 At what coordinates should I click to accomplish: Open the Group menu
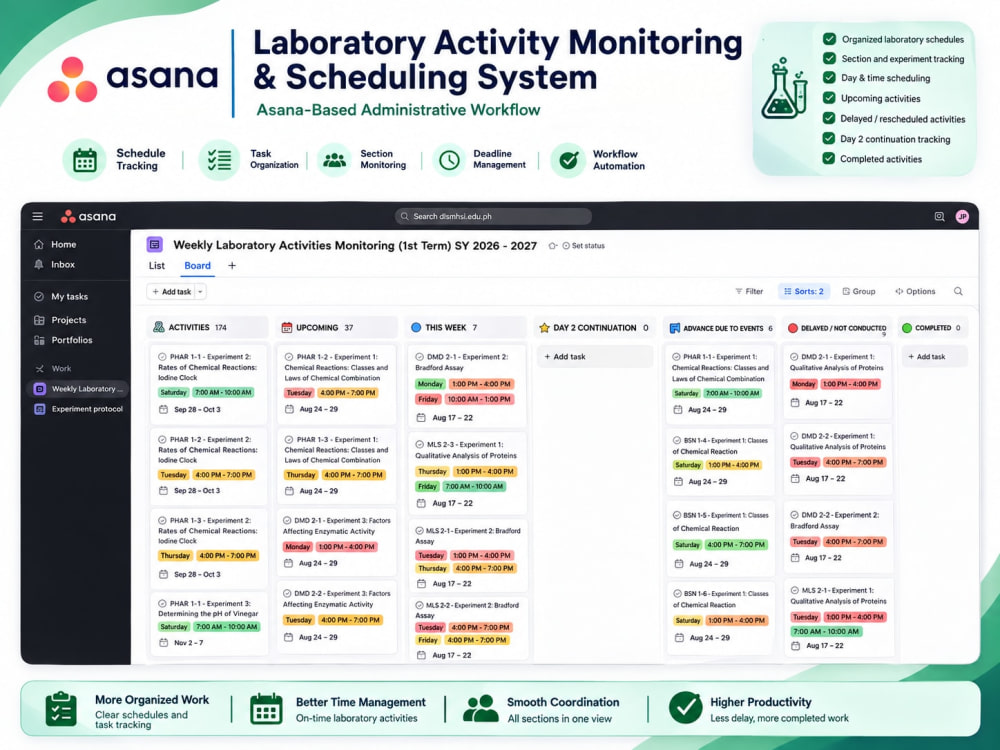point(858,291)
